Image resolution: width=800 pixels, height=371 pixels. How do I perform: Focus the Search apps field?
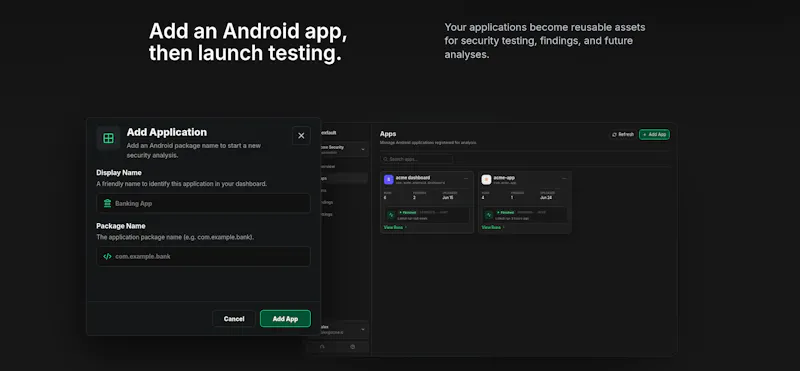[x=416, y=159]
